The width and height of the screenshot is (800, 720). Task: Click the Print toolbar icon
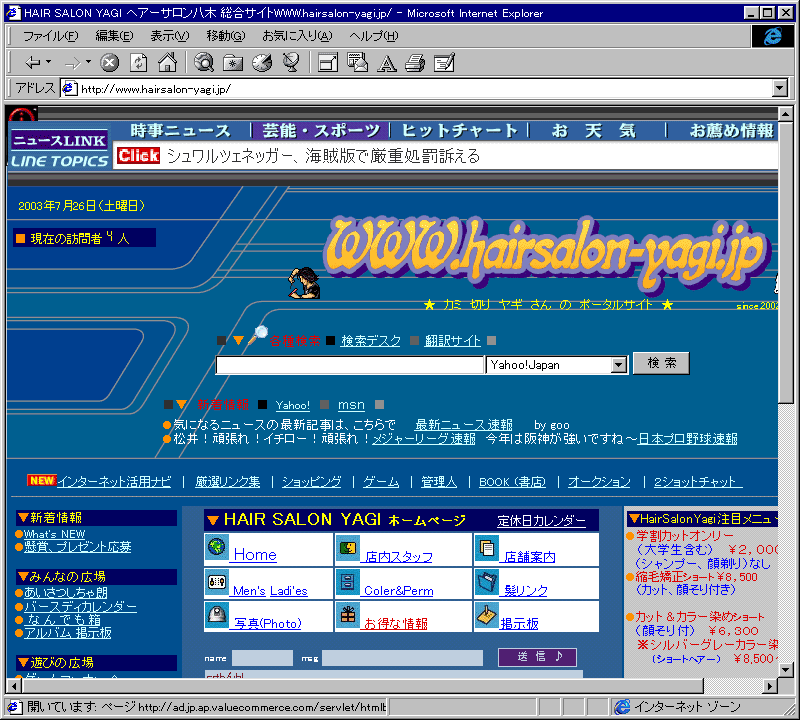pos(415,63)
